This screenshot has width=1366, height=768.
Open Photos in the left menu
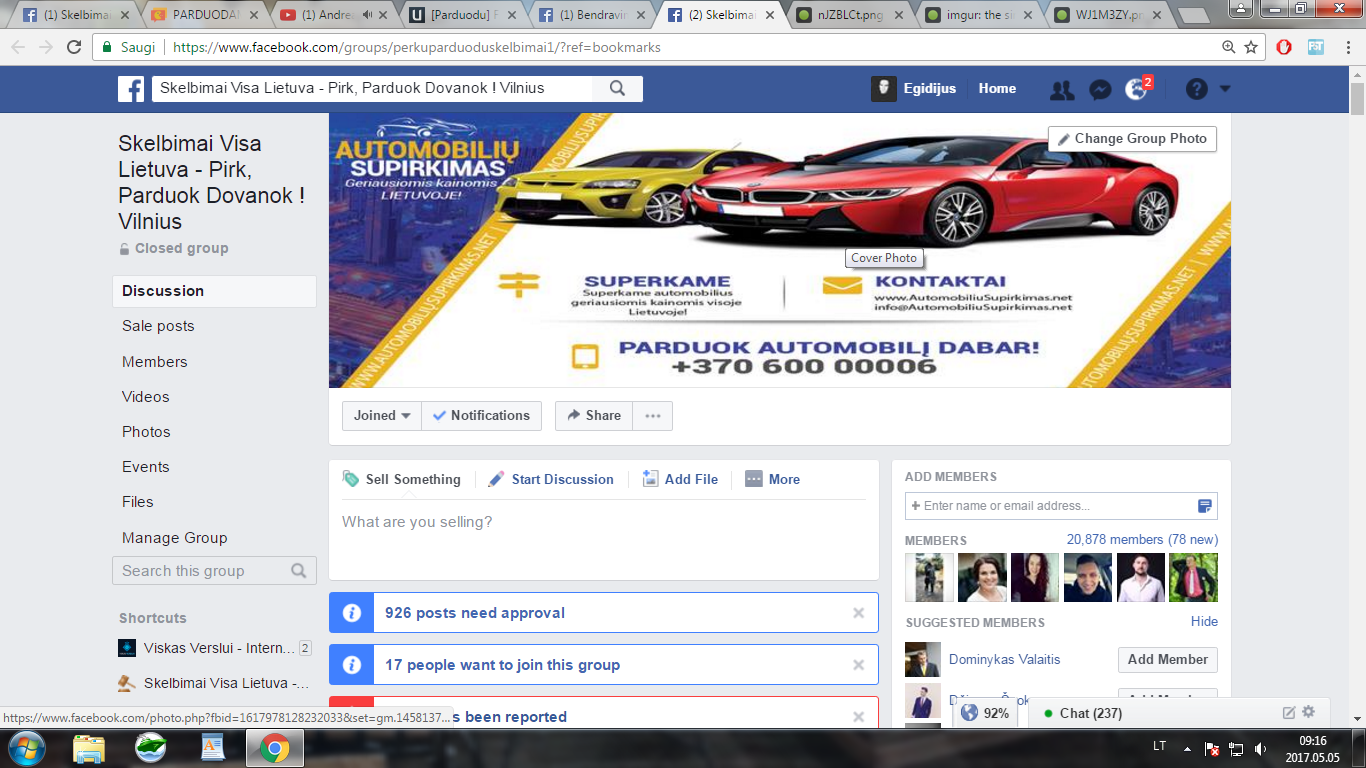coord(146,432)
